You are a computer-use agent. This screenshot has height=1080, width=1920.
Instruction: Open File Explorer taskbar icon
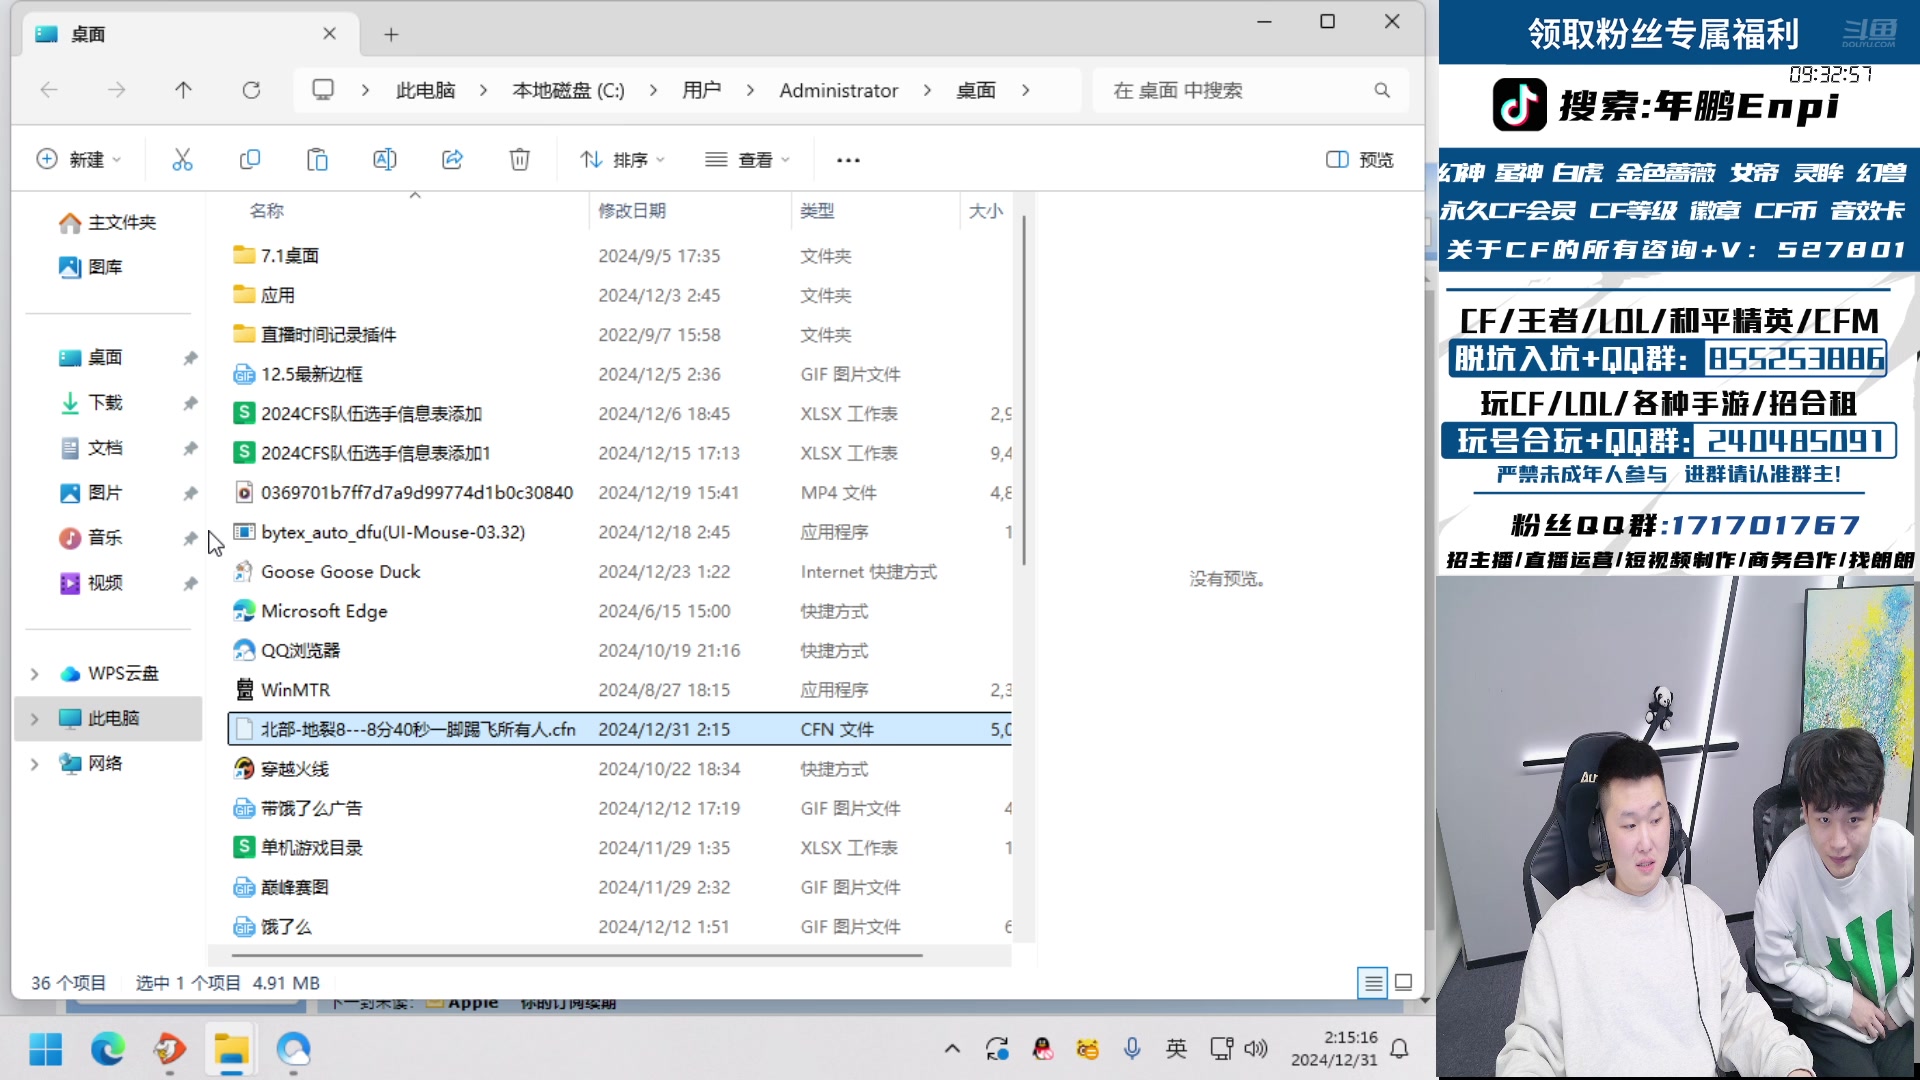(231, 1049)
